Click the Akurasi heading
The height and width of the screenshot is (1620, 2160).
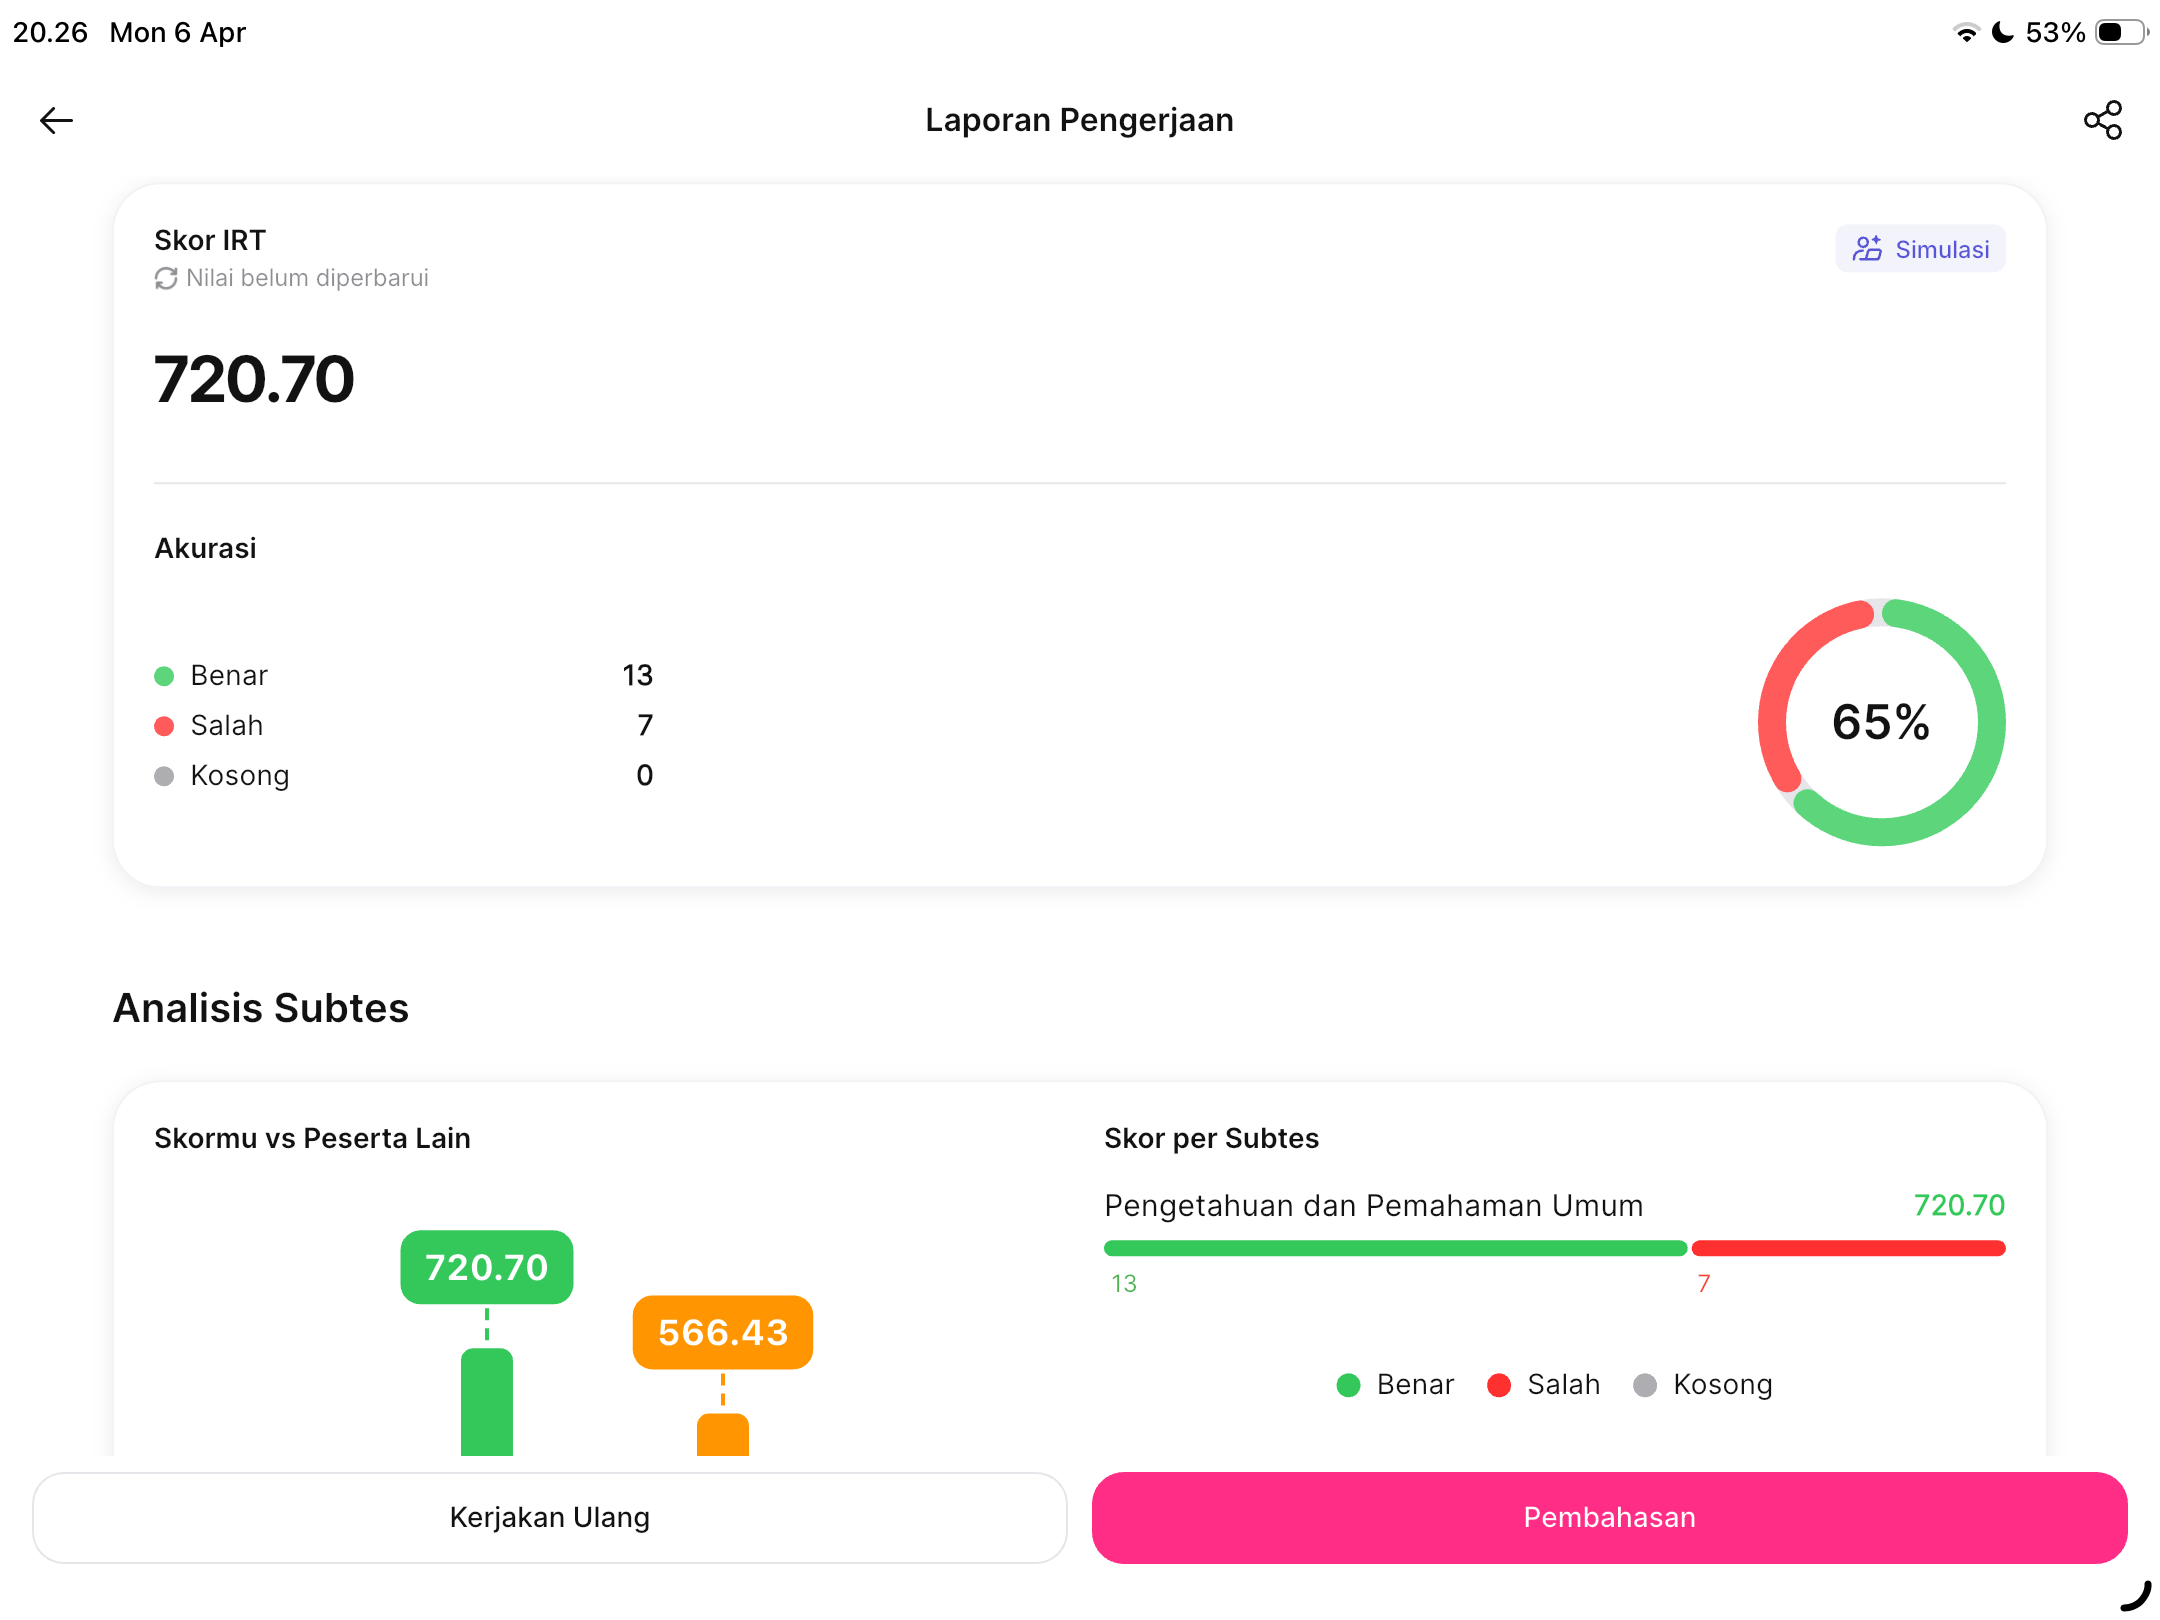(x=205, y=548)
